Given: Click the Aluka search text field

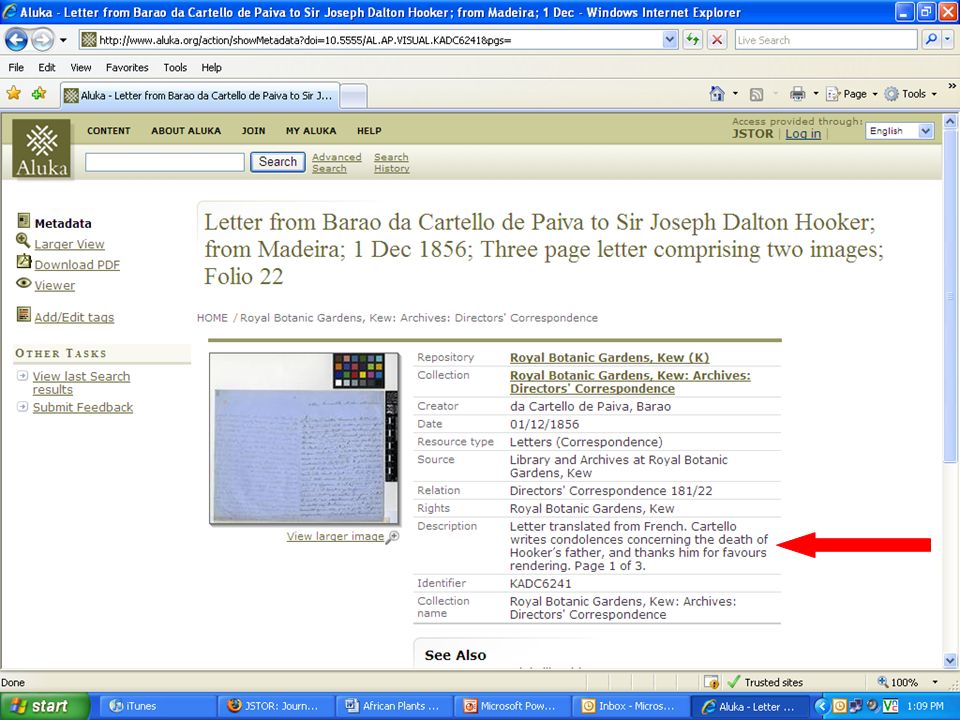Looking at the screenshot, I should 165,162.
